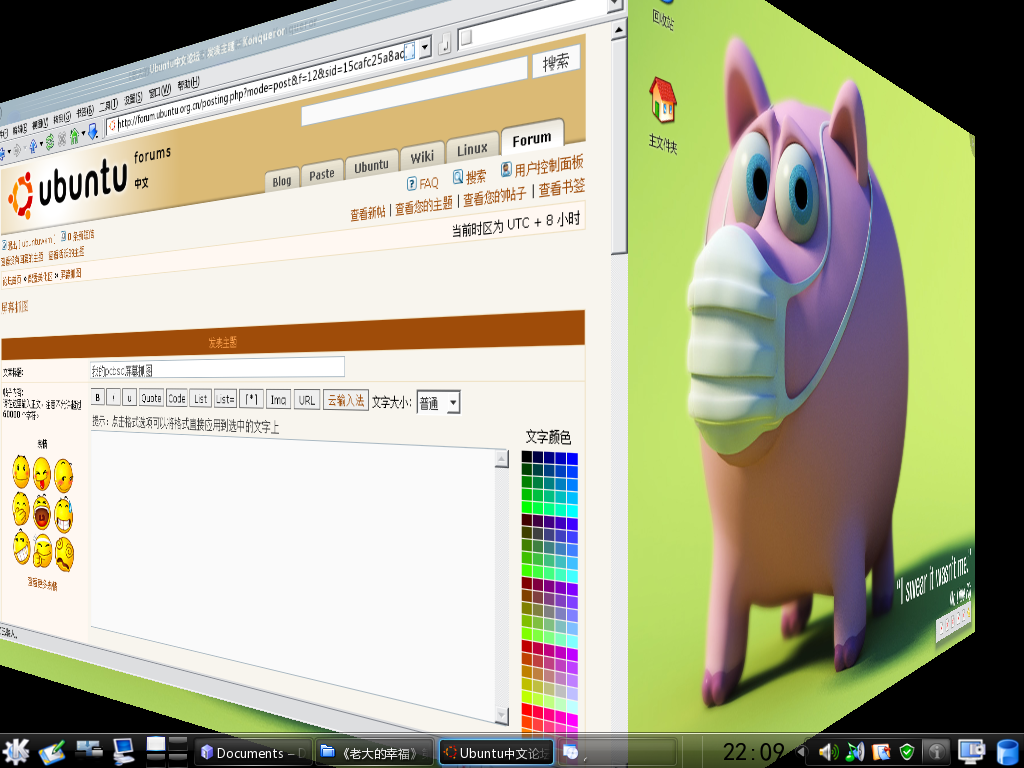This screenshot has height=768, width=1024.
Task: Click the Img insert button
Action: [278, 400]
